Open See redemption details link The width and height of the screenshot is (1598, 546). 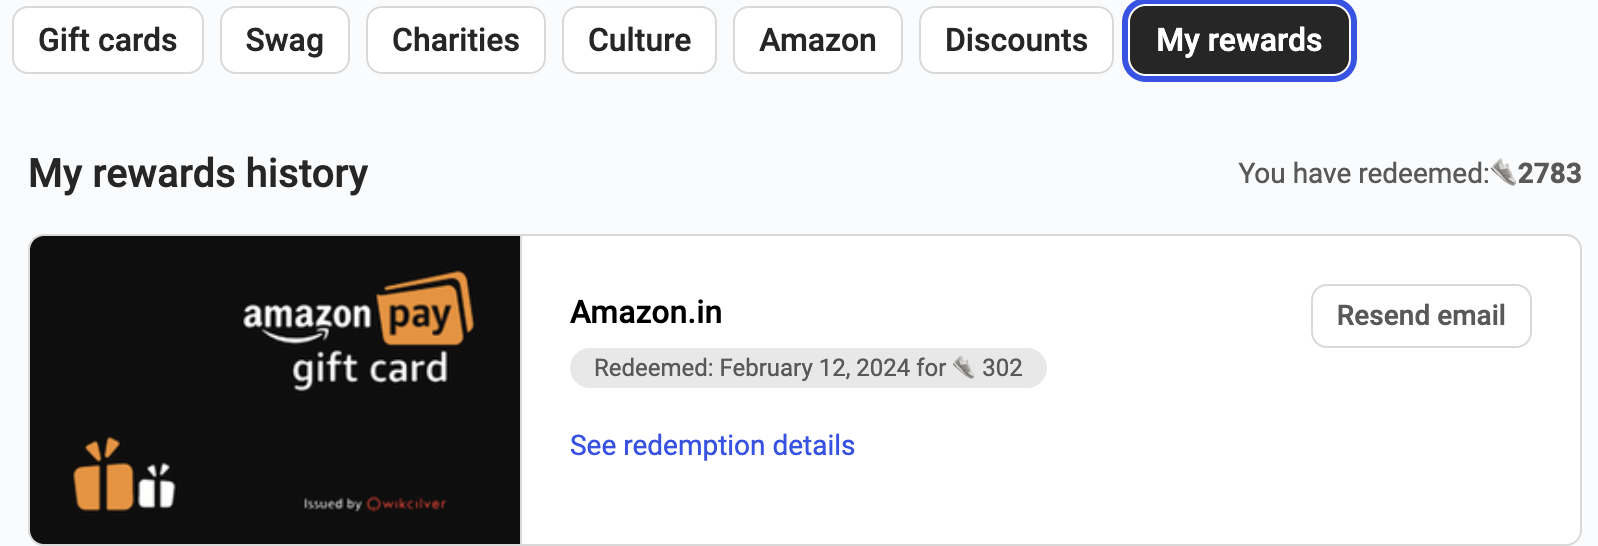(712, 445)
